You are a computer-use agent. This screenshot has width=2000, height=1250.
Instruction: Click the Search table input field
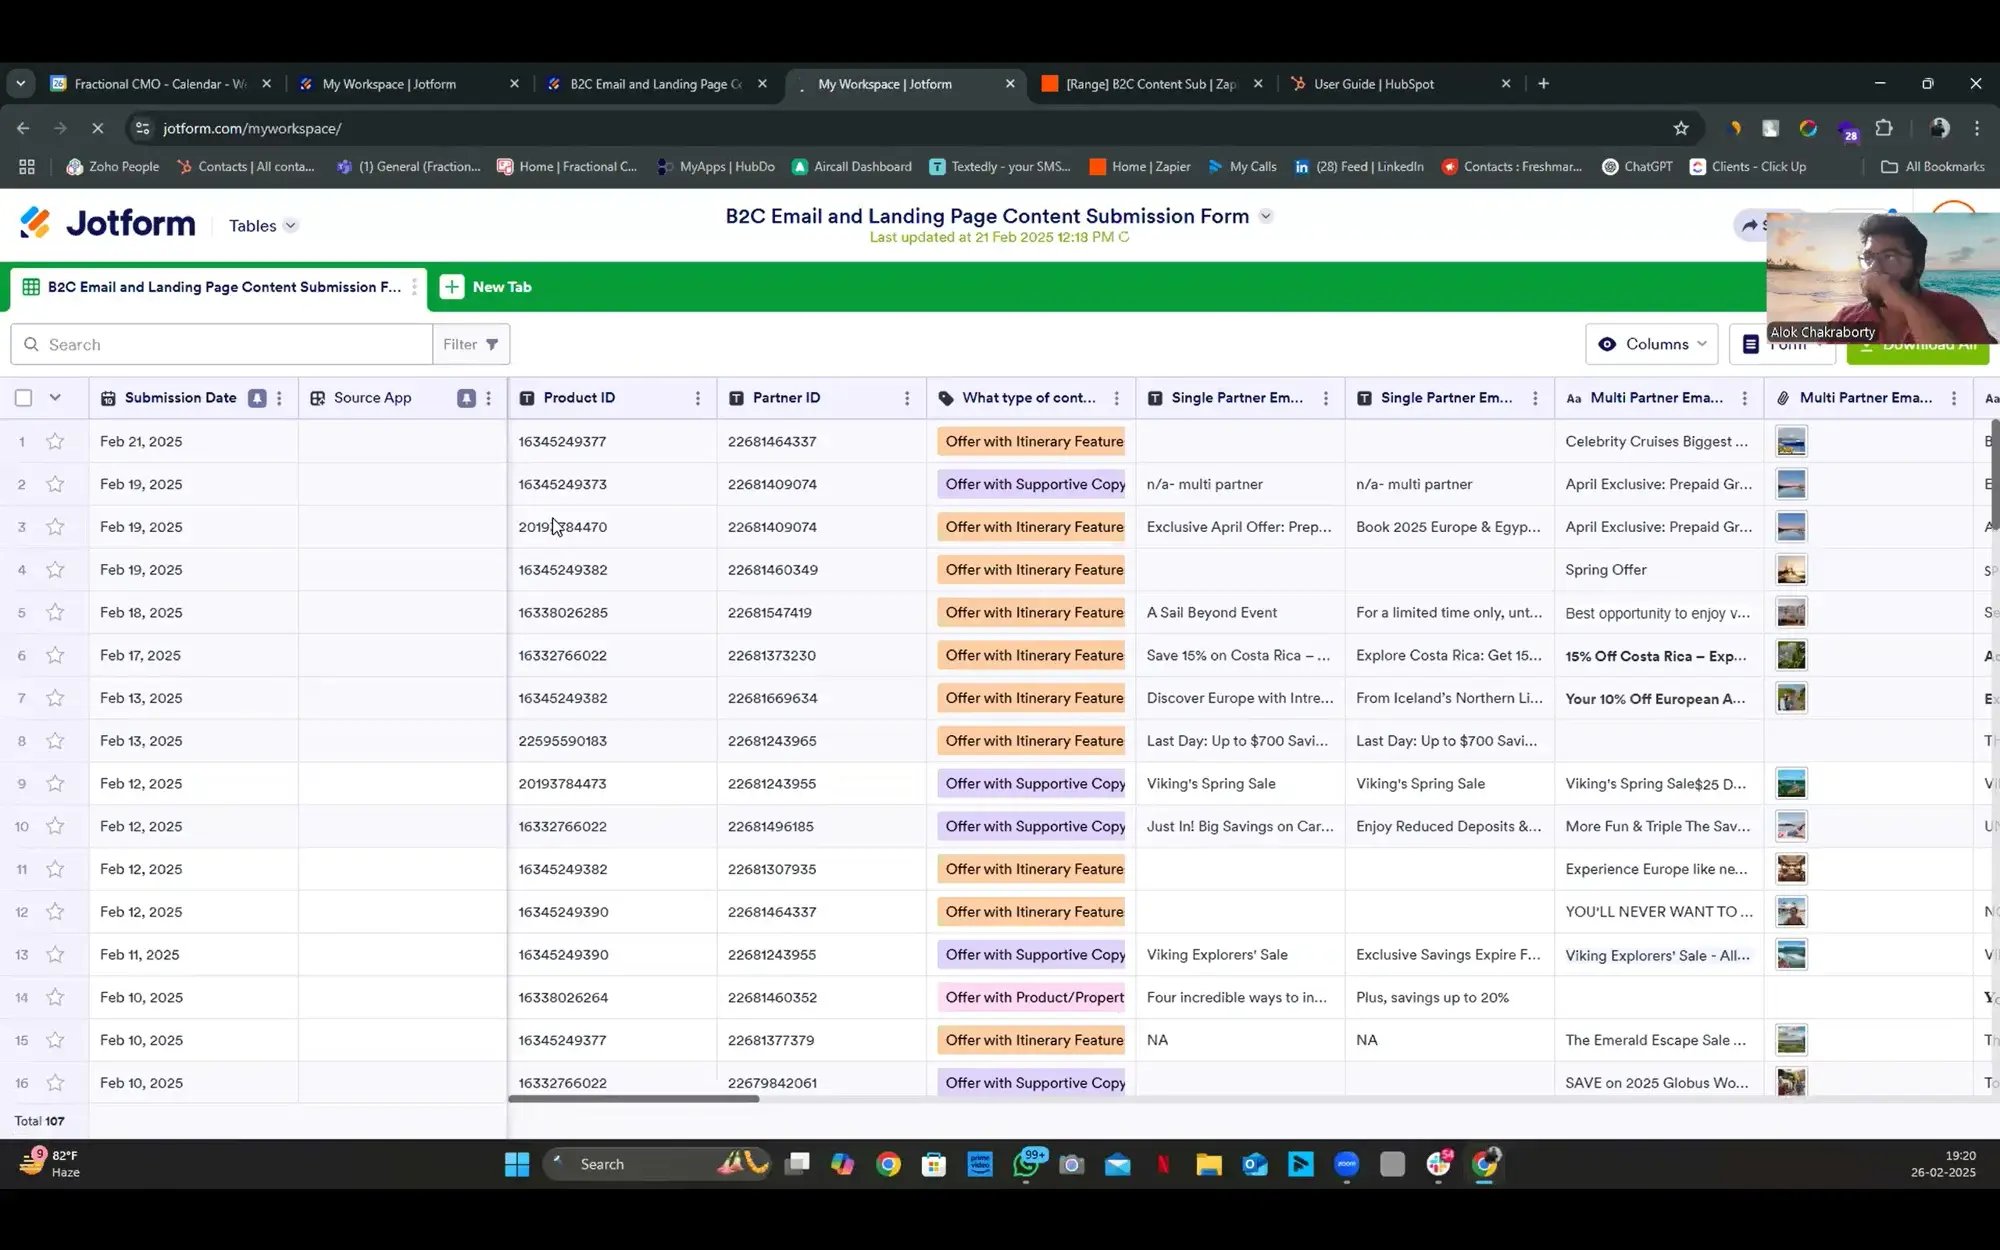tap(222, 344)
